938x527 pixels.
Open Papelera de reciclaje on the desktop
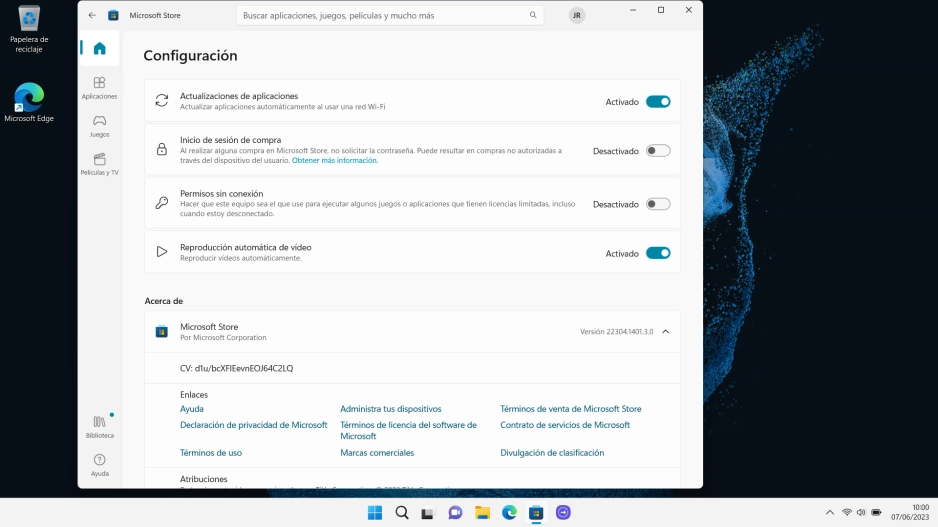click(x=29, y=29)
